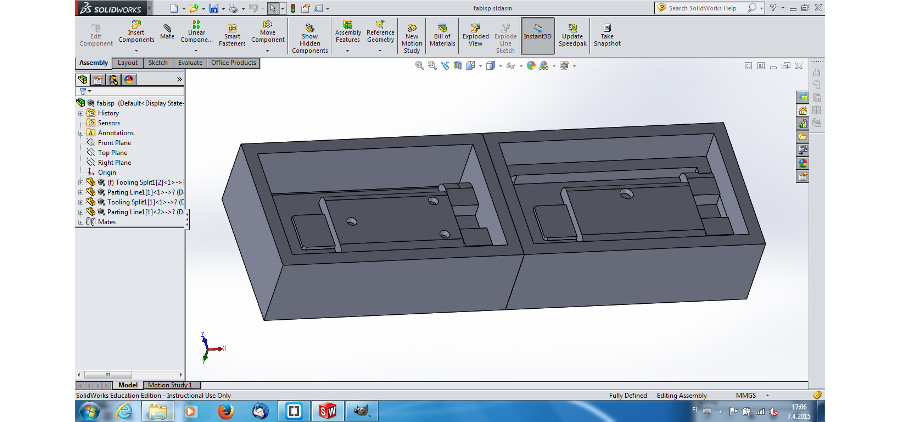The image size is (900, 422).
Task: Click the Save icon
Action: point(214,9)
